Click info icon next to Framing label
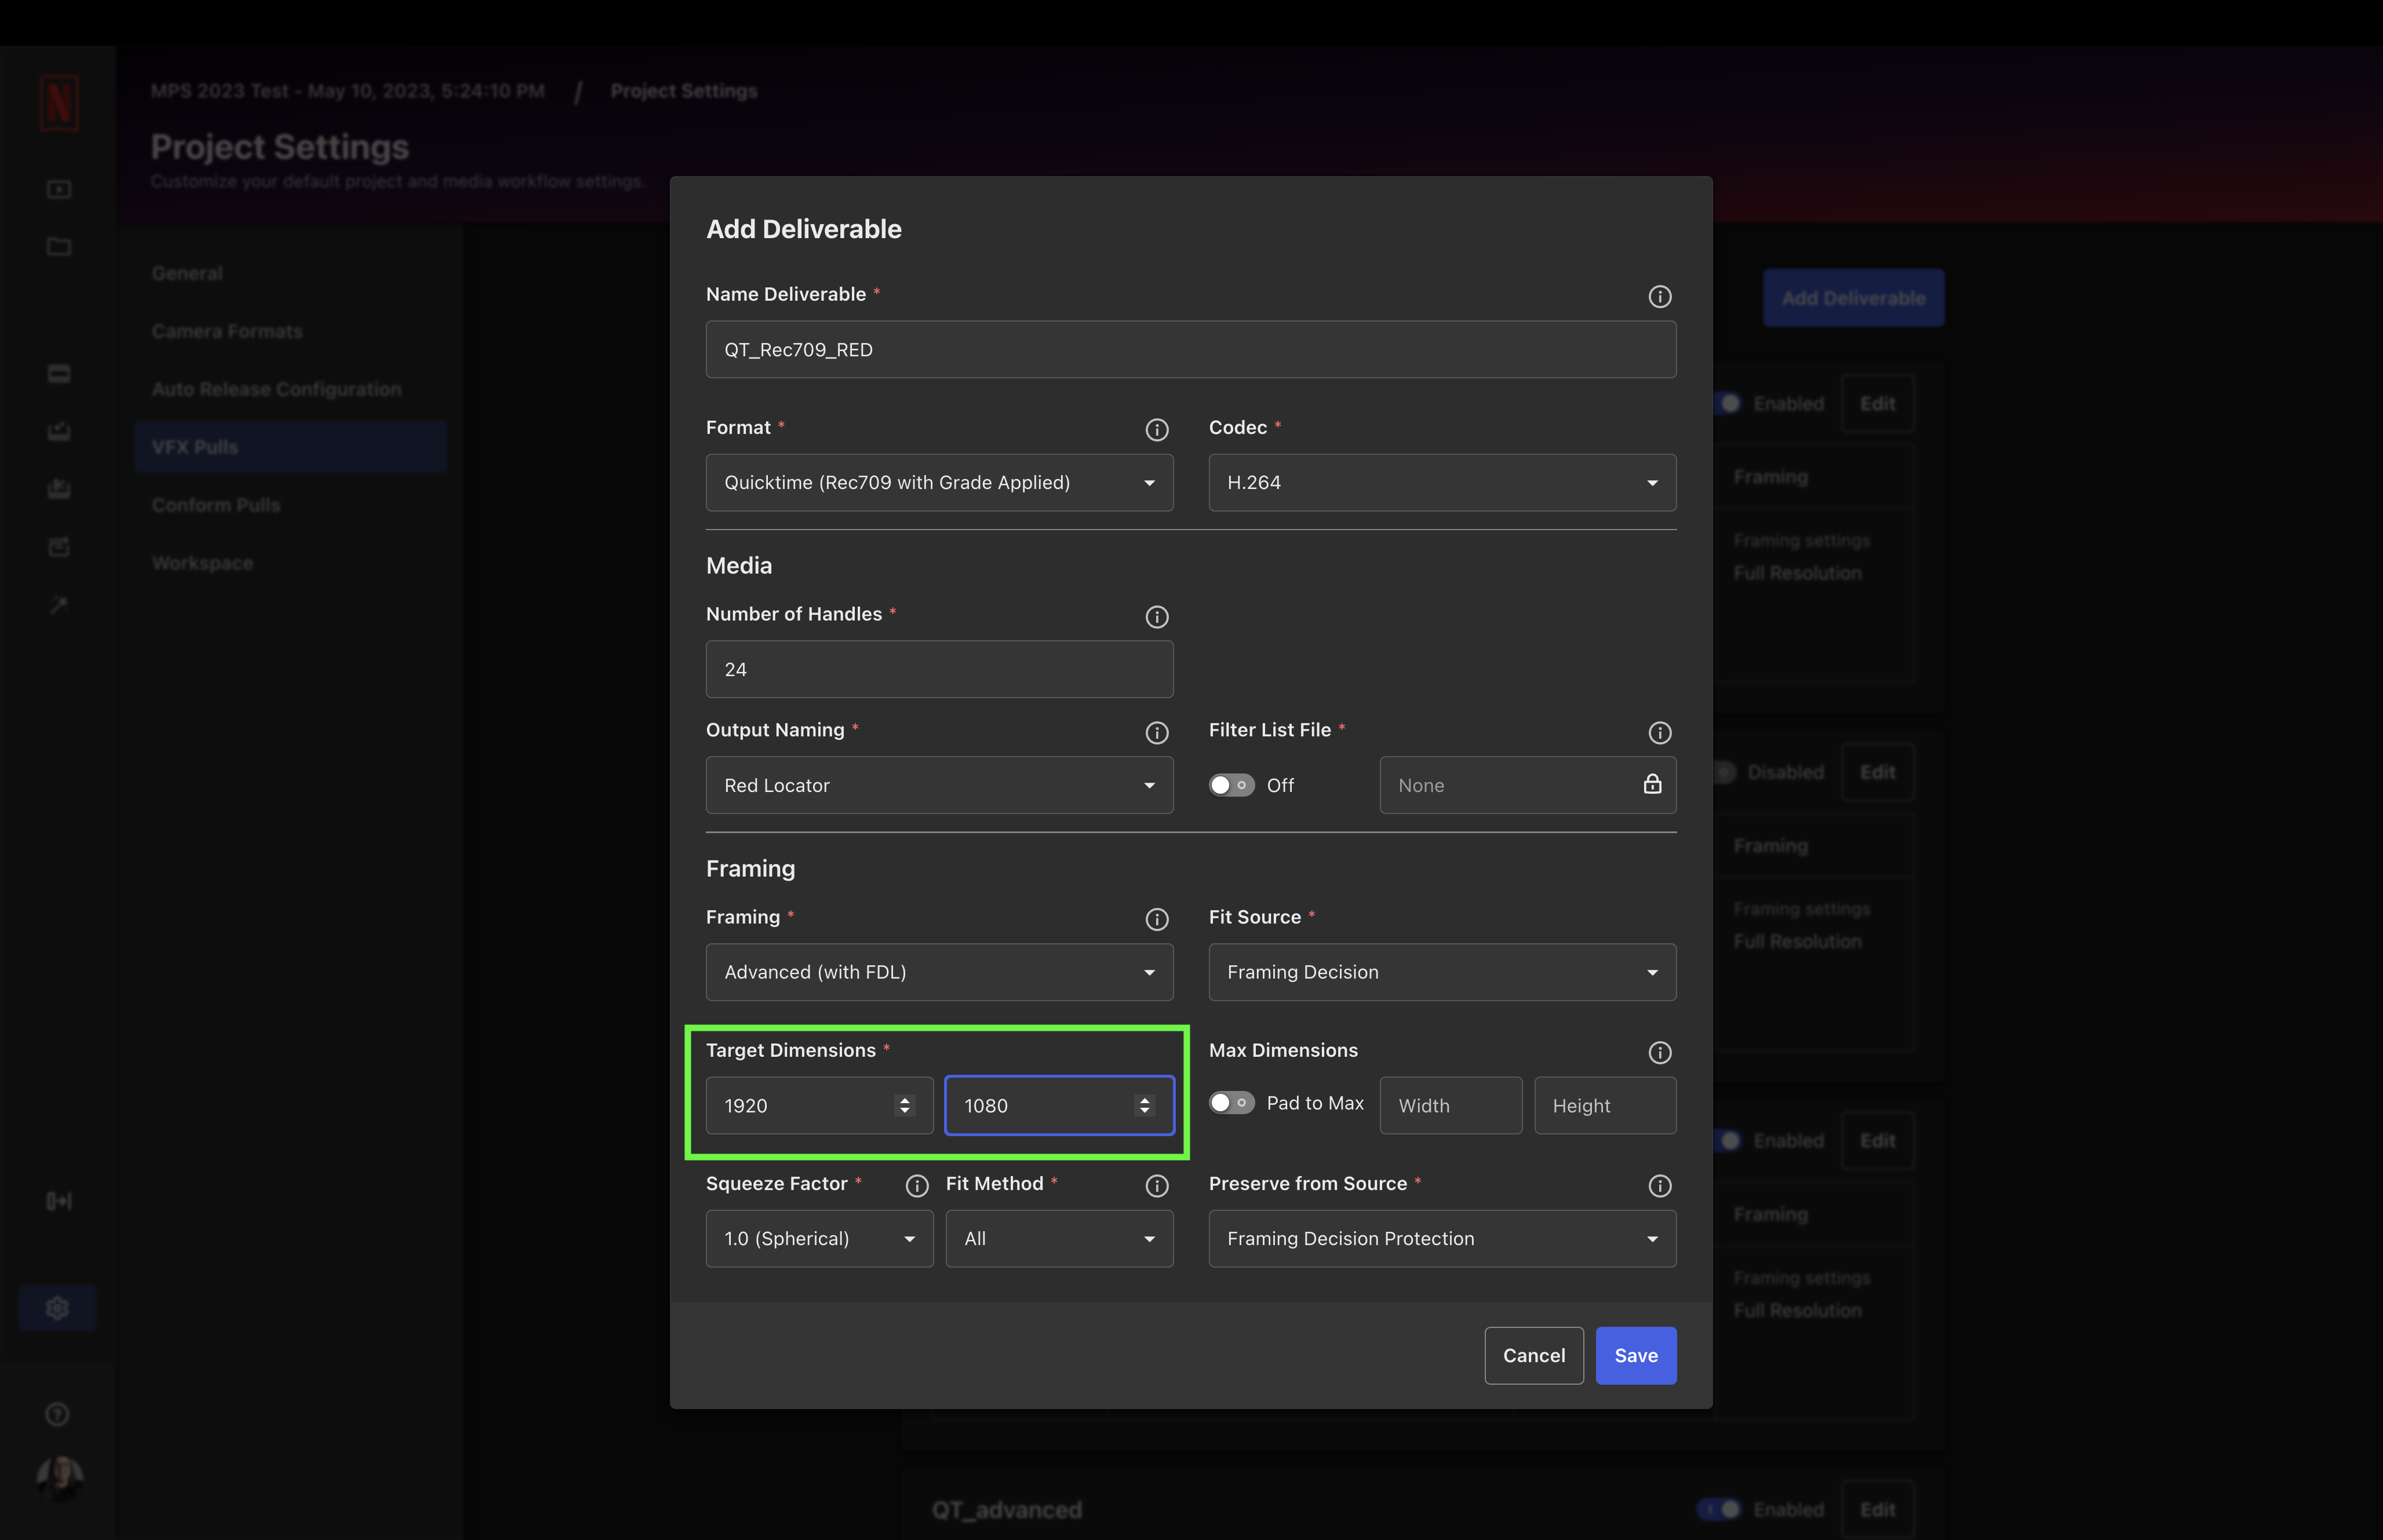The image size is (2383, 1540). 1156,919
